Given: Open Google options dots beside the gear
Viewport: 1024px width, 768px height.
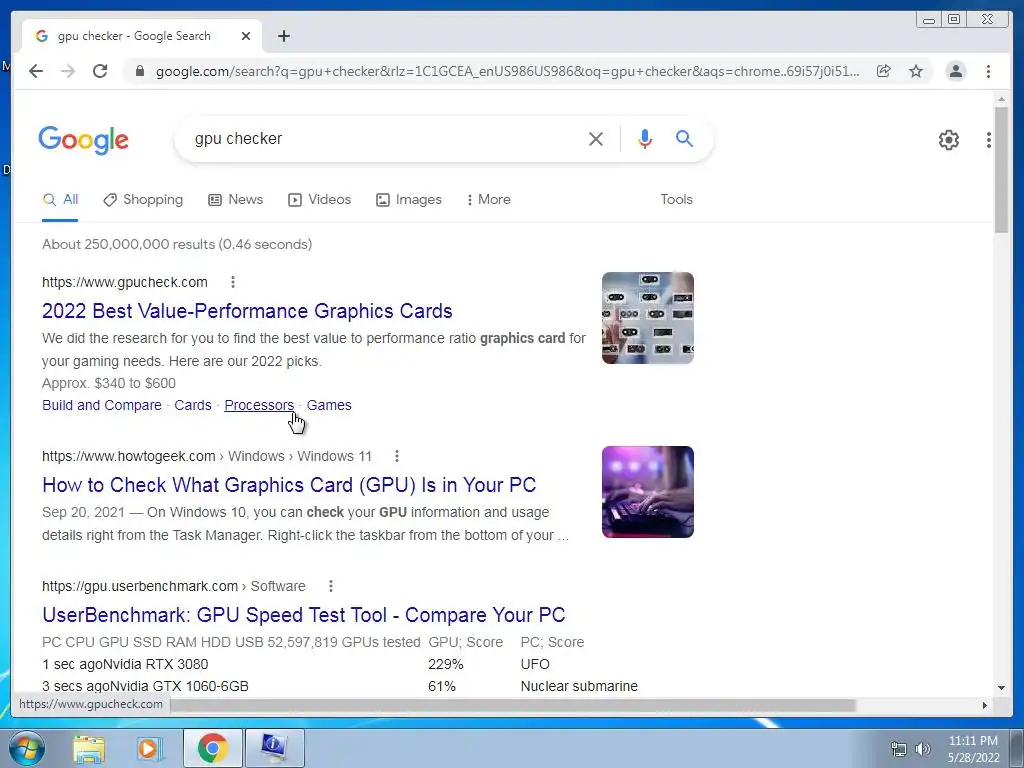Looking at the screenshot, I should point(989,140).
